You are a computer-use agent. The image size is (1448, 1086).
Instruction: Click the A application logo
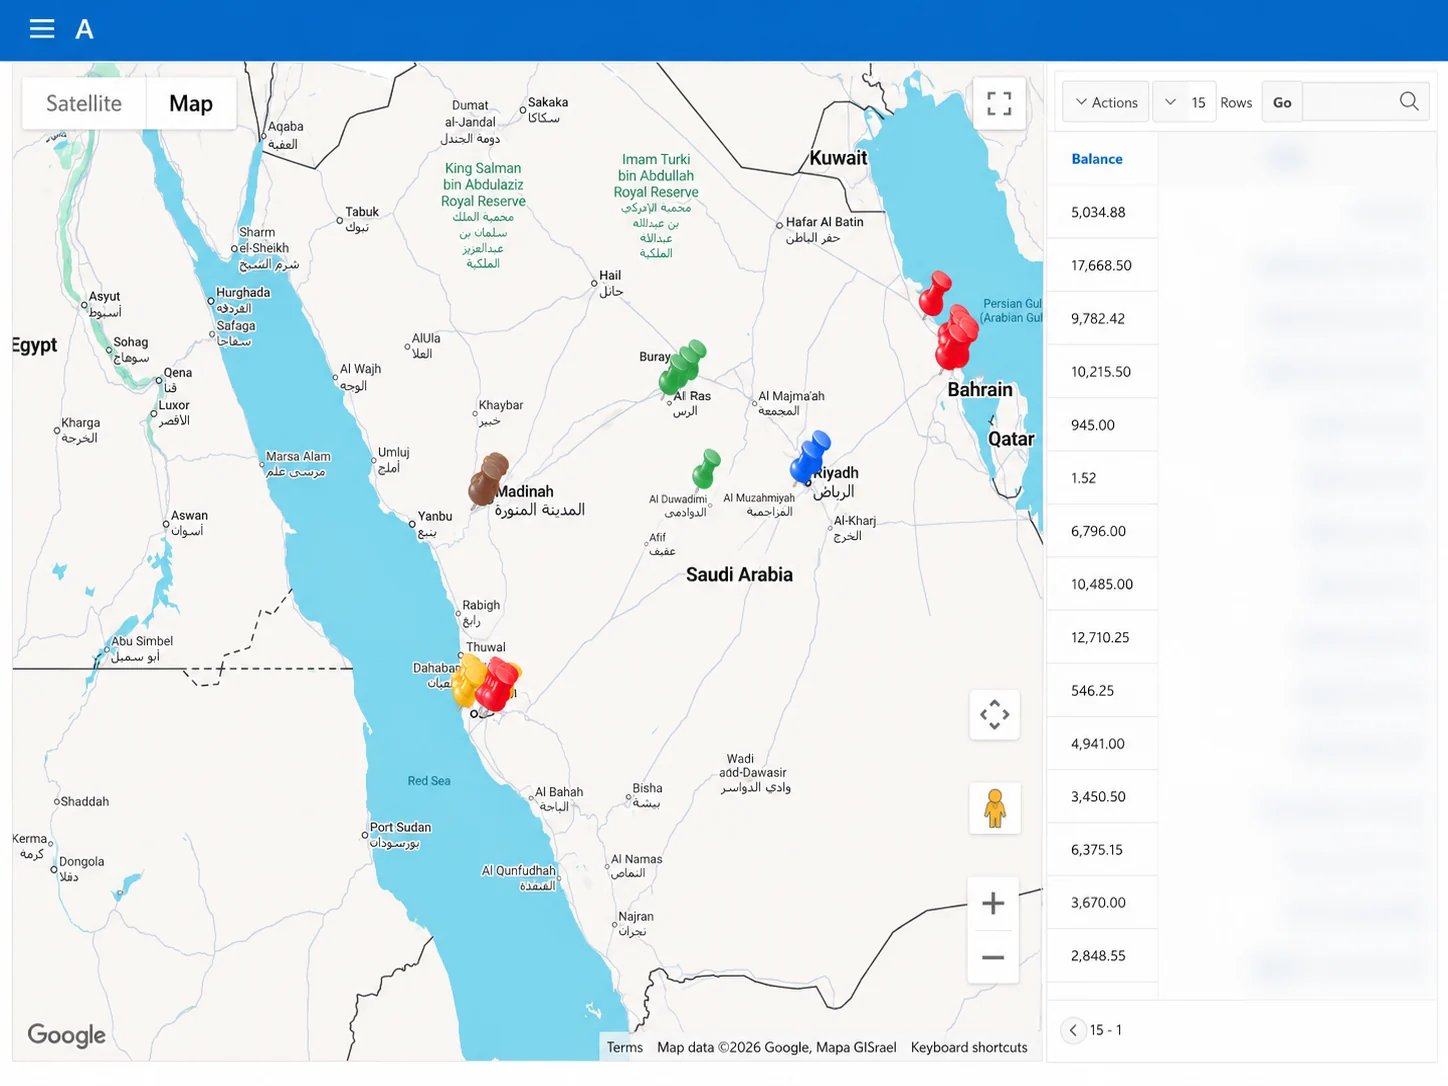(84, 30)
